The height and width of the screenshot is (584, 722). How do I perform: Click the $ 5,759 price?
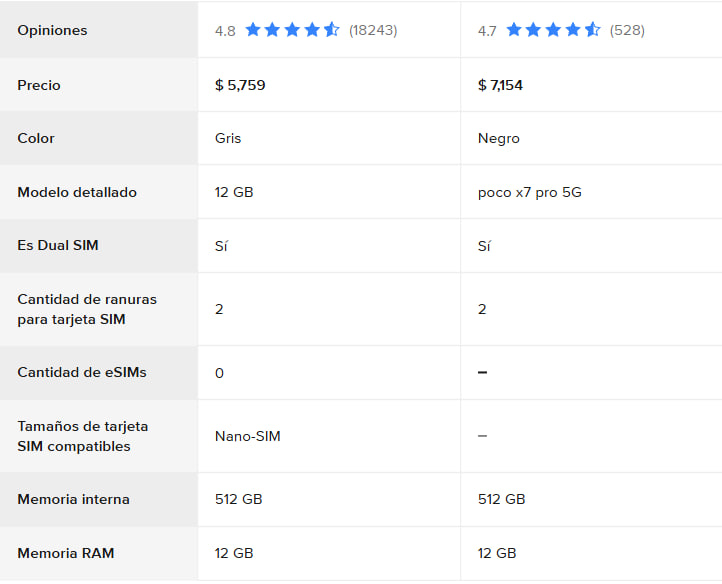[240, 85]
